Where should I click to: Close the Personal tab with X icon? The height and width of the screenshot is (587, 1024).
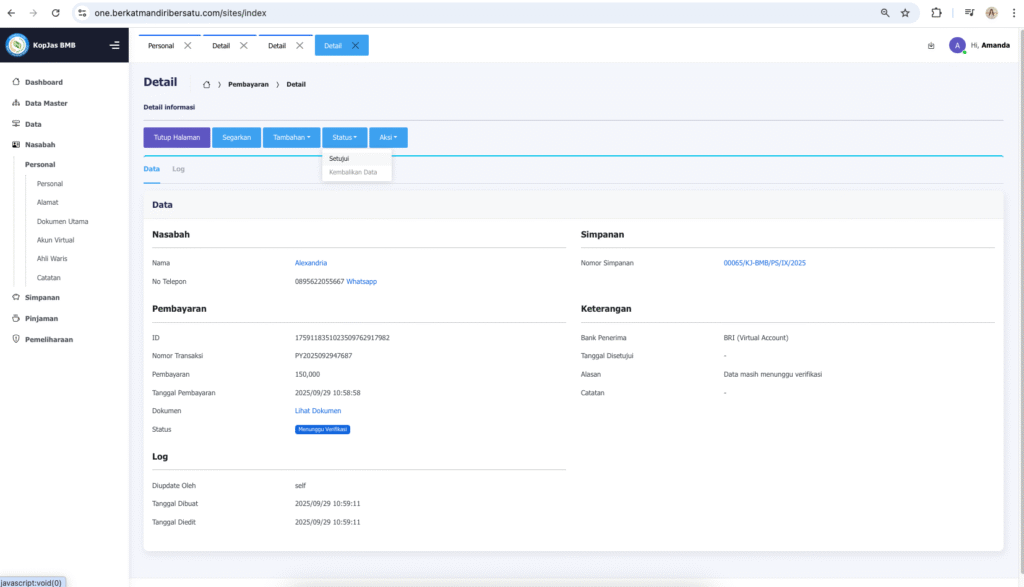coord(188,46)
